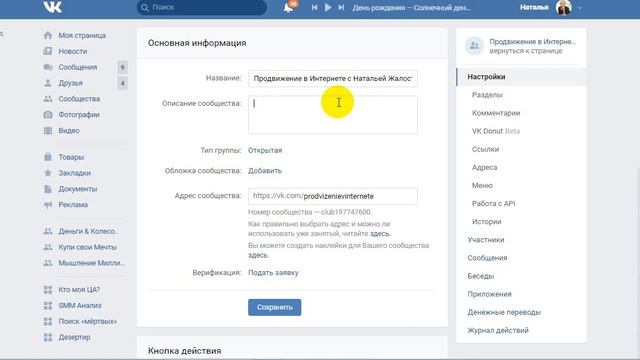Click the Сообщения chat bubble icon
640x360 pixels.
pyautogui.click(x=48, y=67)
